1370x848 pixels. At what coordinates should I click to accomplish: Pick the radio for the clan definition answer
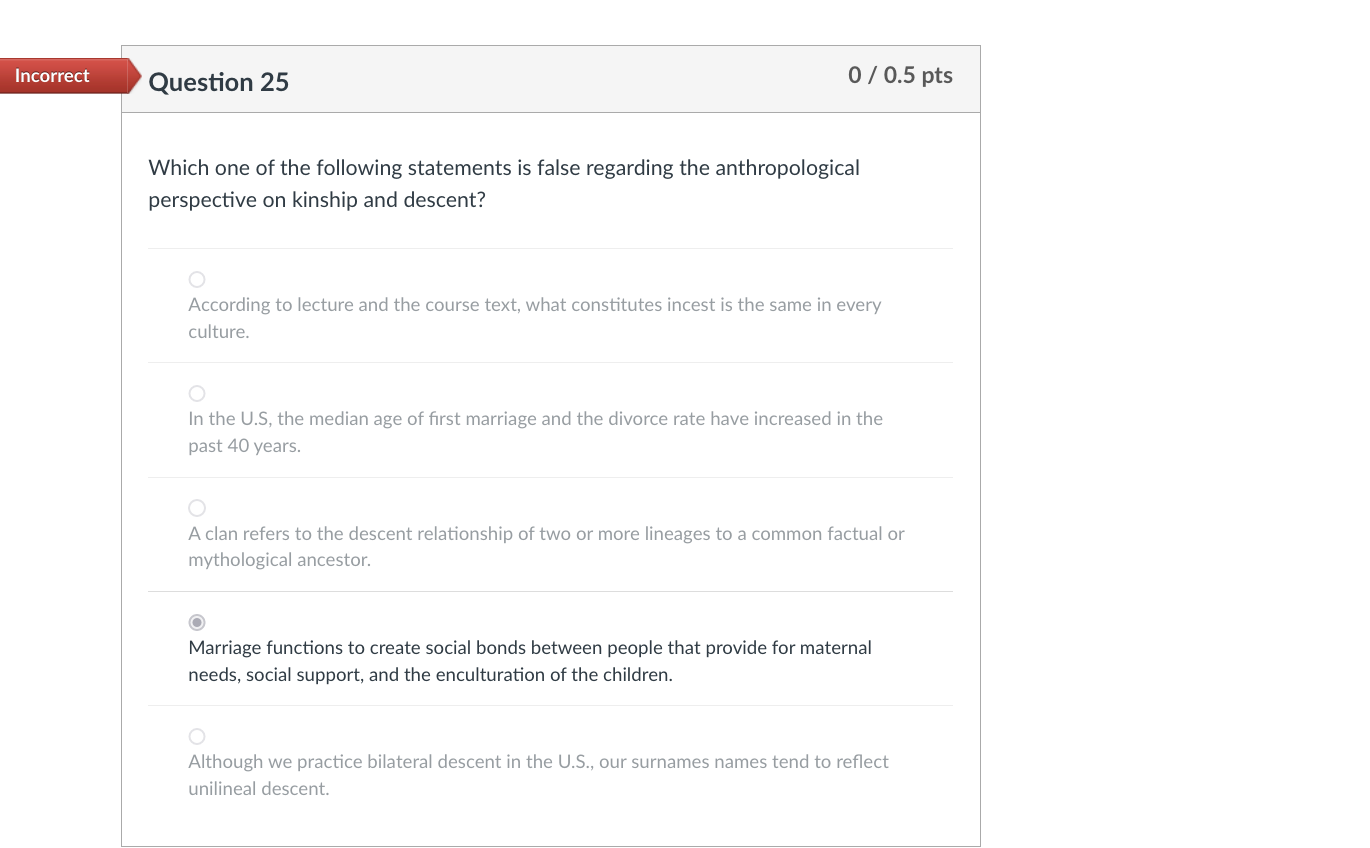(197, 508)
